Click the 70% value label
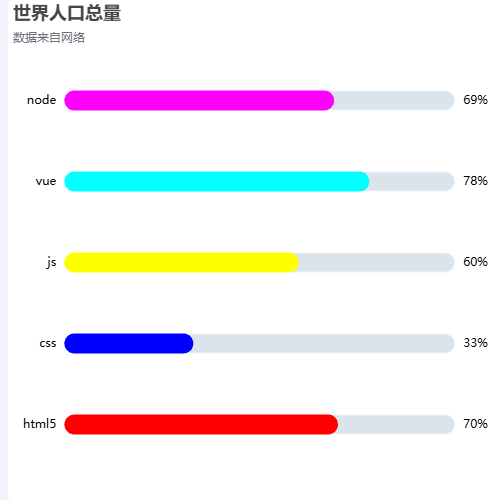The image size is (500, 500). coord(475,424)
